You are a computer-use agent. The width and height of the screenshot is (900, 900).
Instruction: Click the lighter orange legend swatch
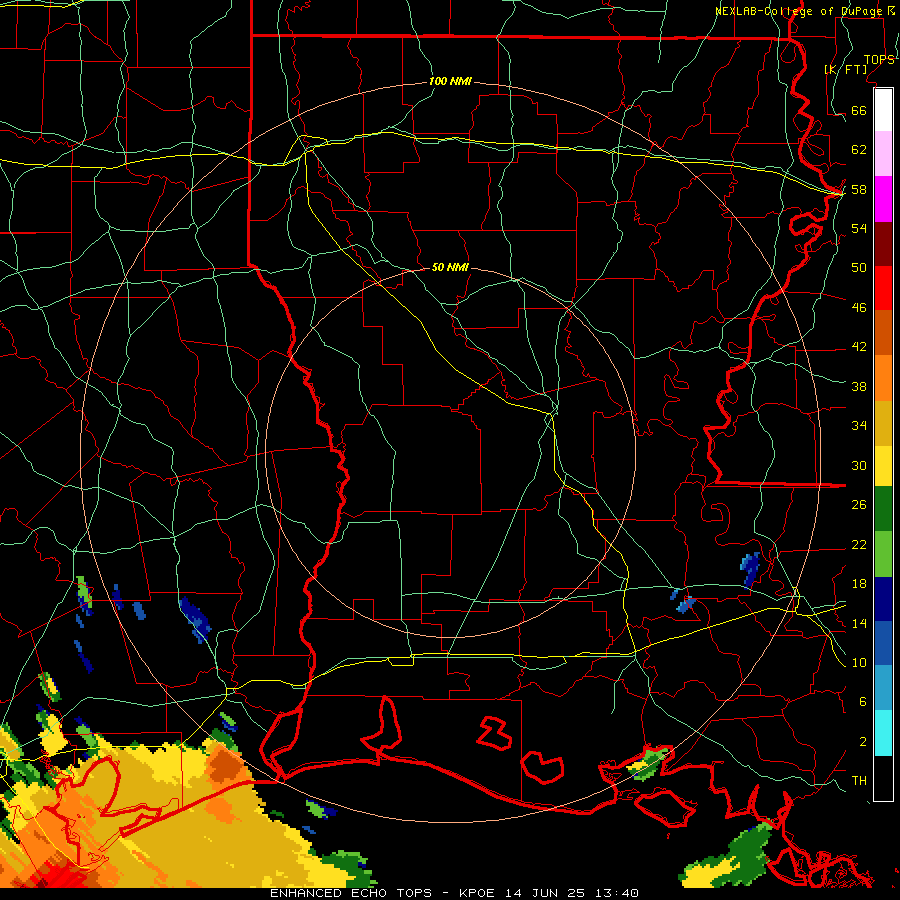pyautogui.click(x=883, y=378)
